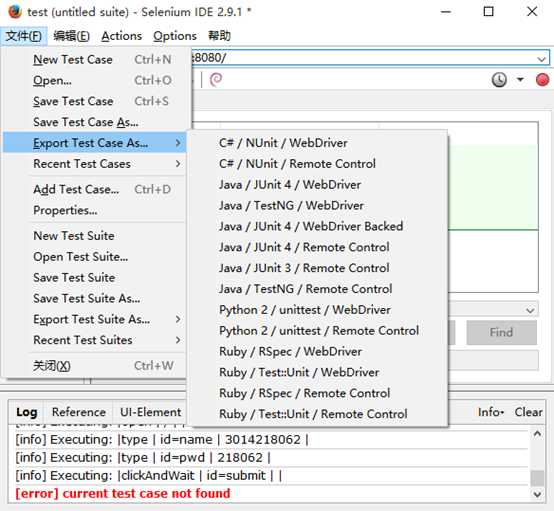The image size is (554, 511).
Task: Choose Open Test Suite...
Action: tap(94, 257)
